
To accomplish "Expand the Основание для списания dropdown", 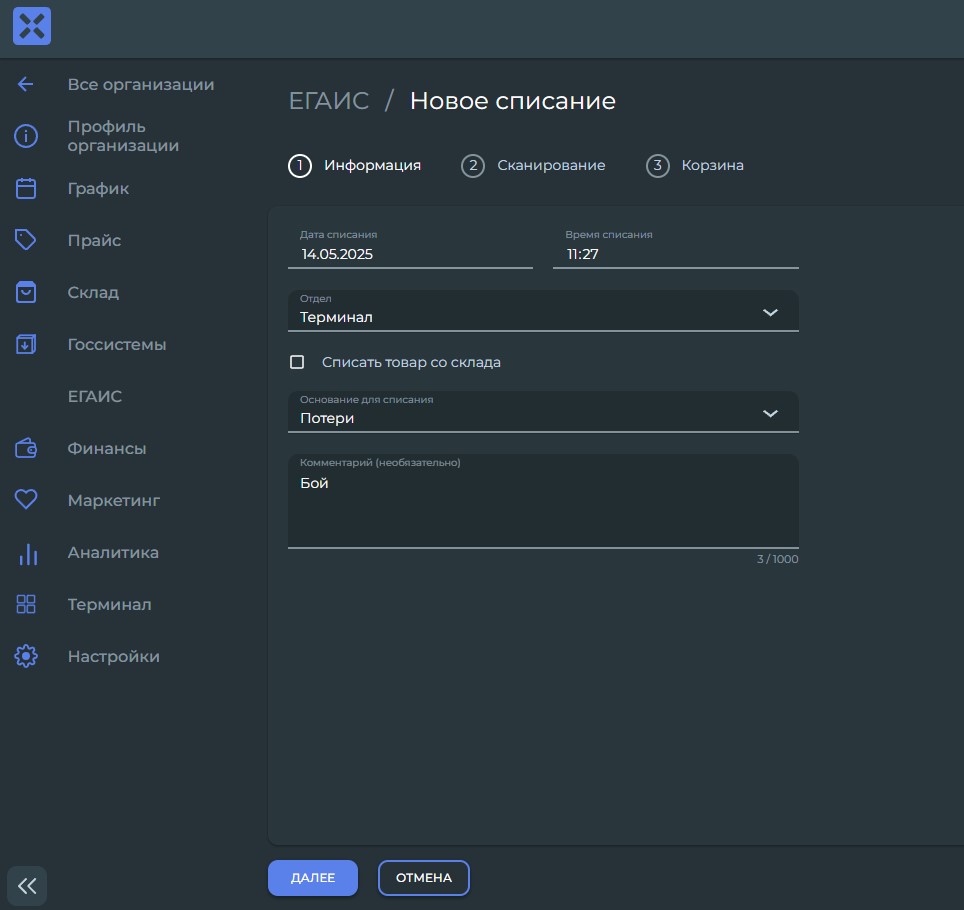I will 543,412.
